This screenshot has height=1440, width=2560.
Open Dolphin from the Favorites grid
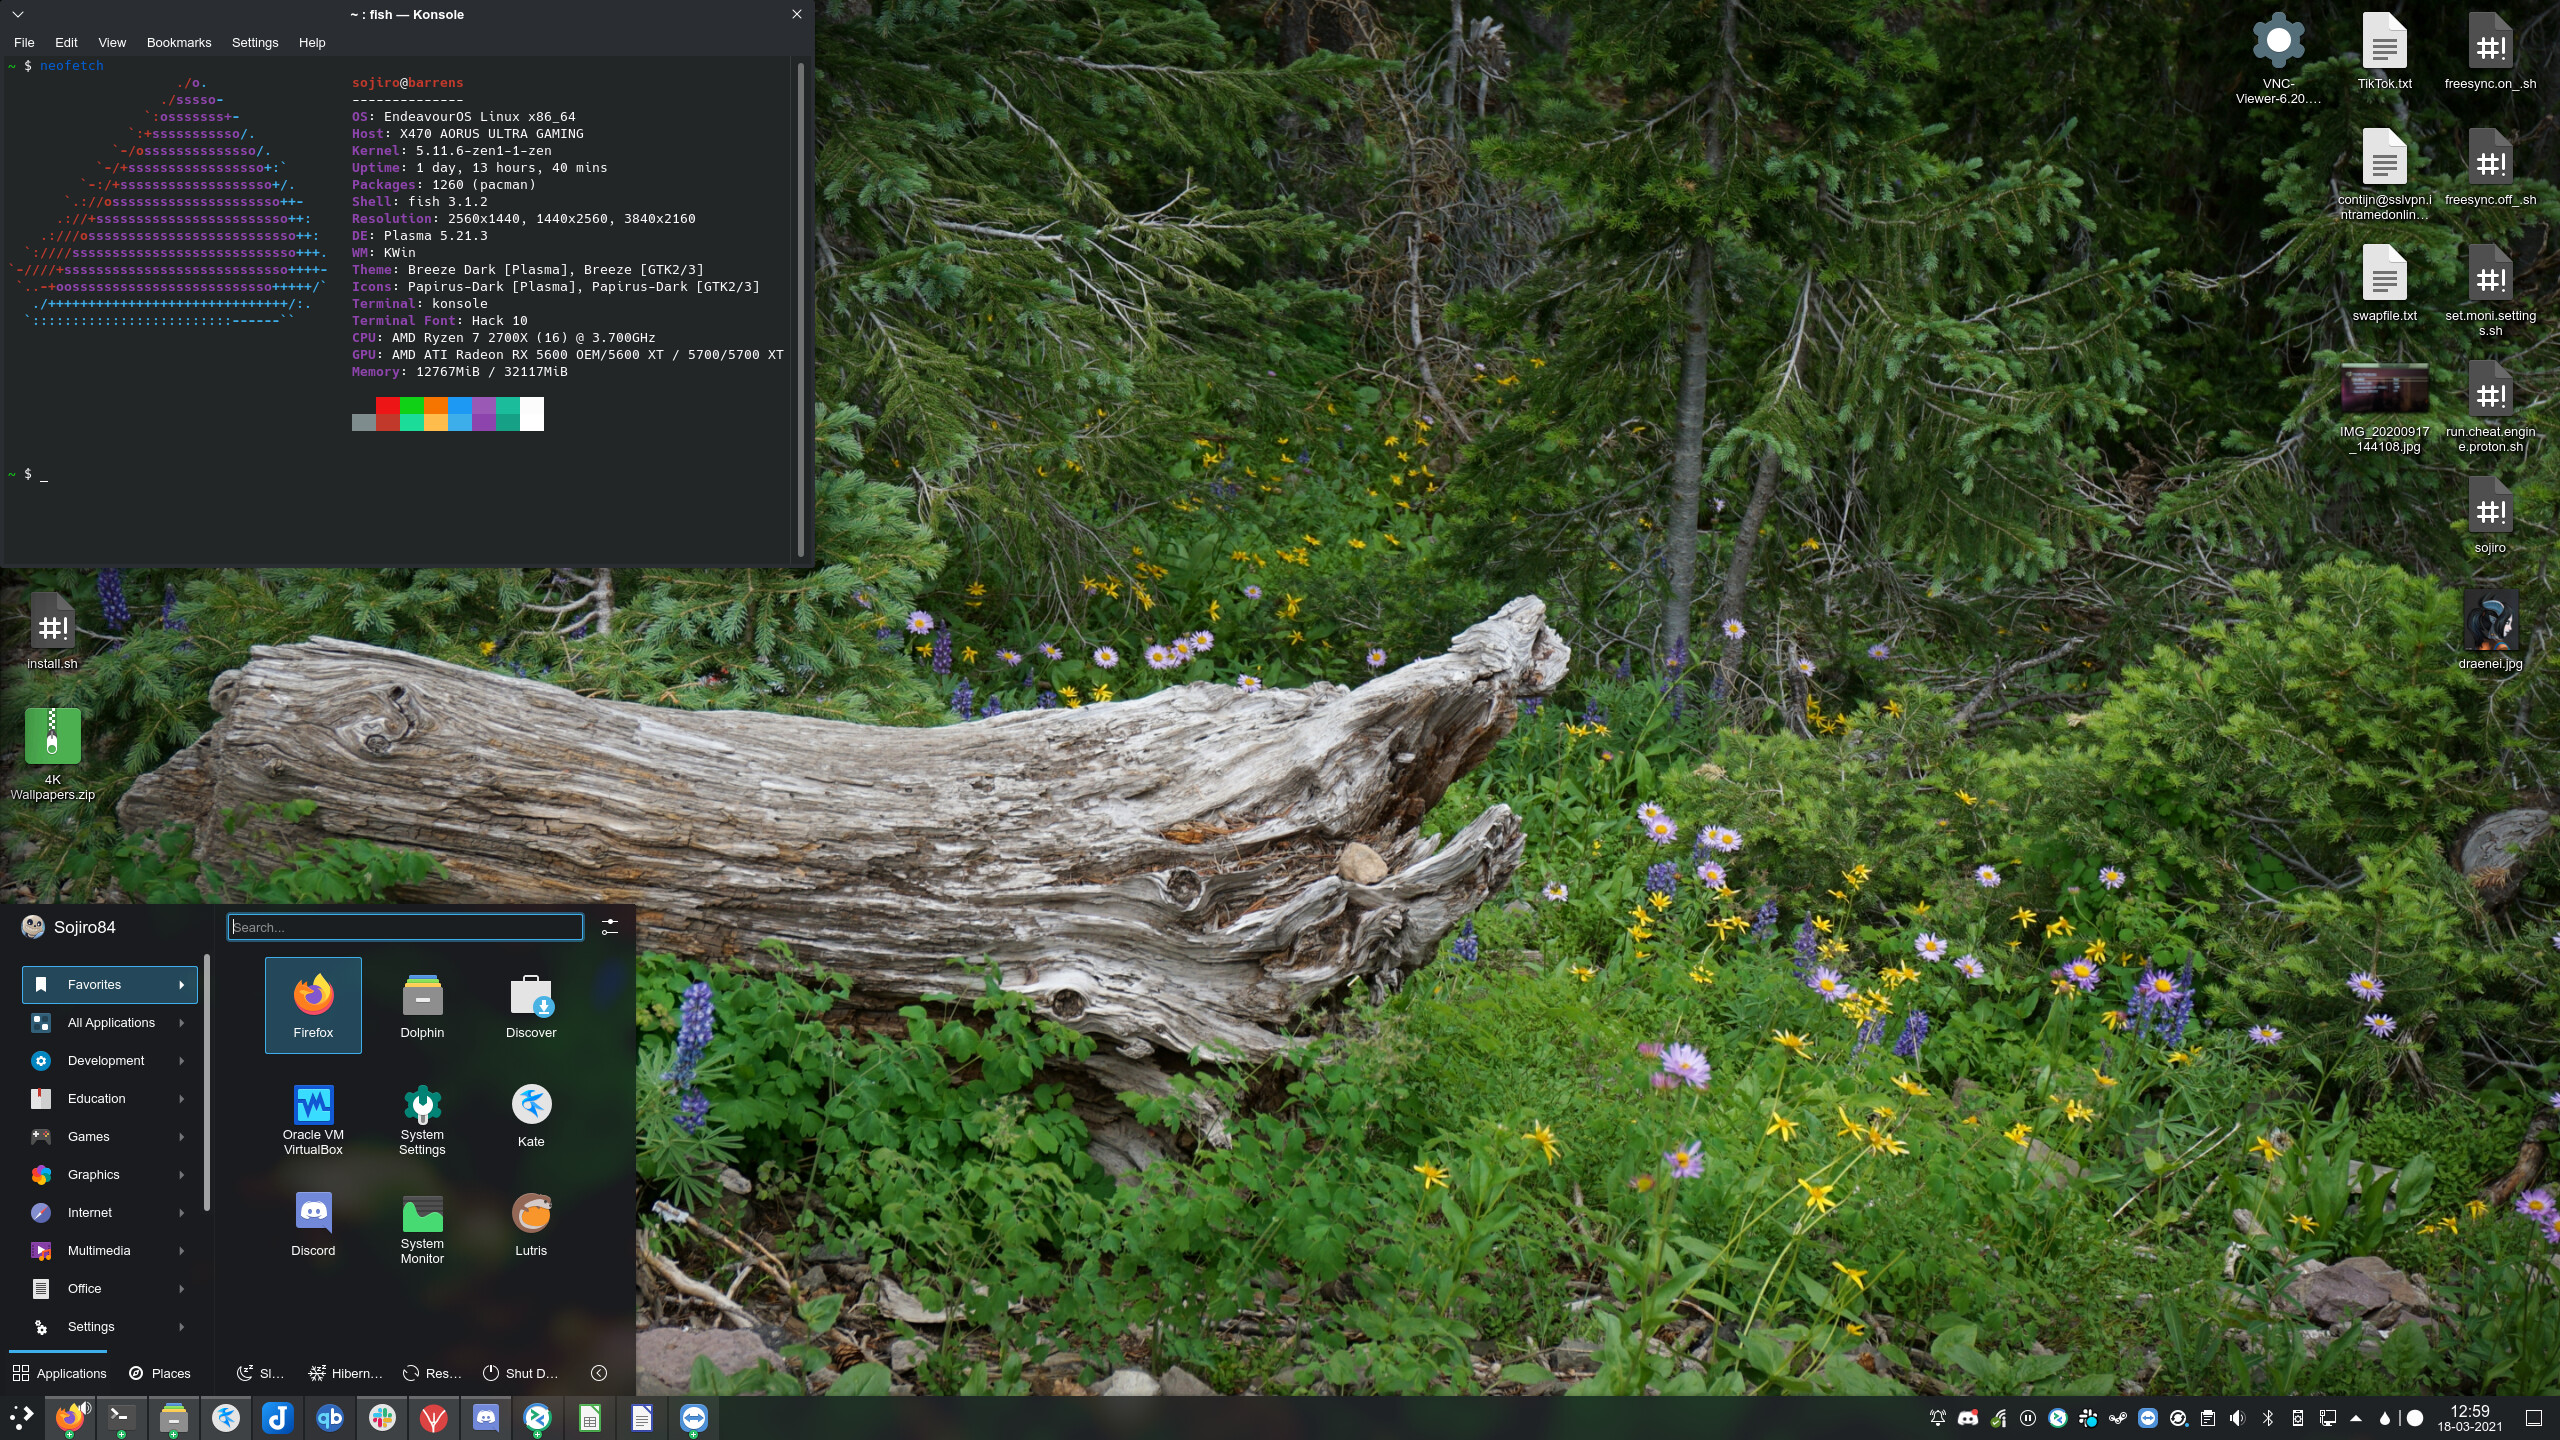(x=422, y=1005)
